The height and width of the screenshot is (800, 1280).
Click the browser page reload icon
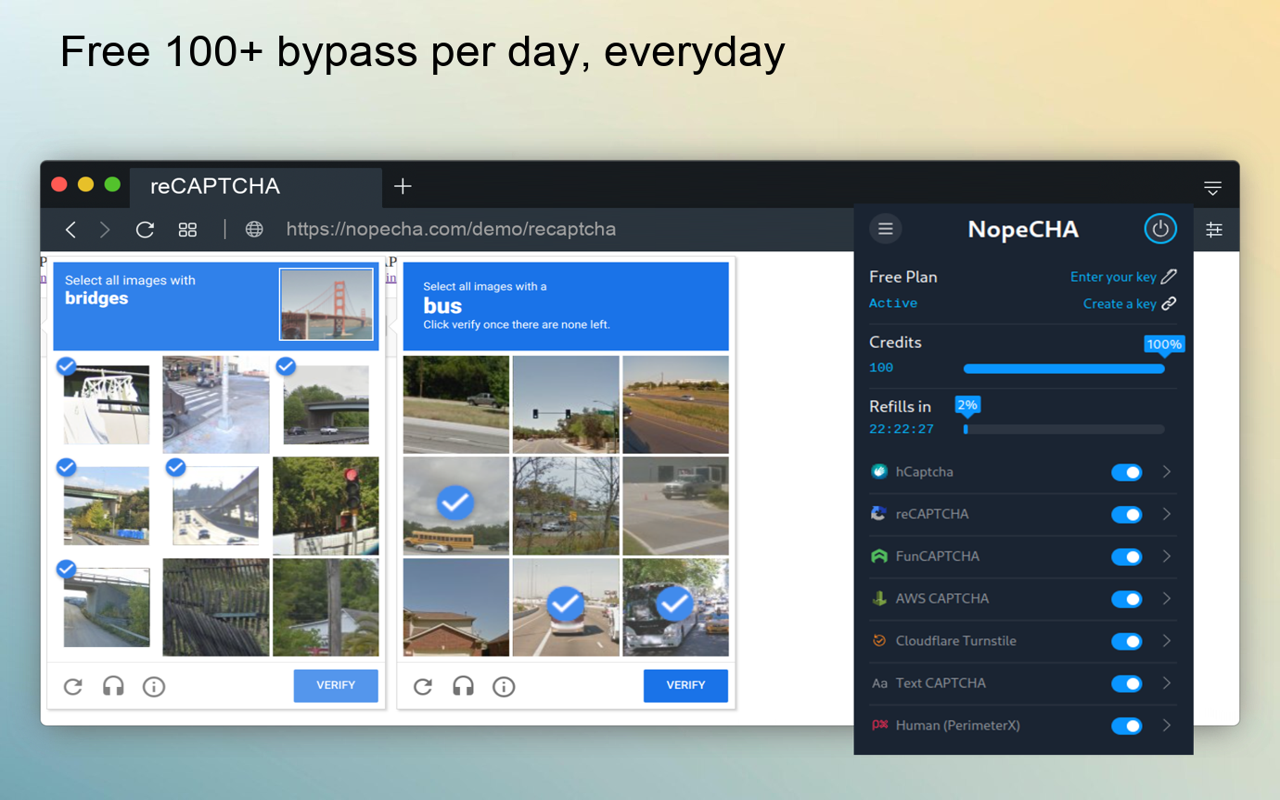[x=144, y=229]
